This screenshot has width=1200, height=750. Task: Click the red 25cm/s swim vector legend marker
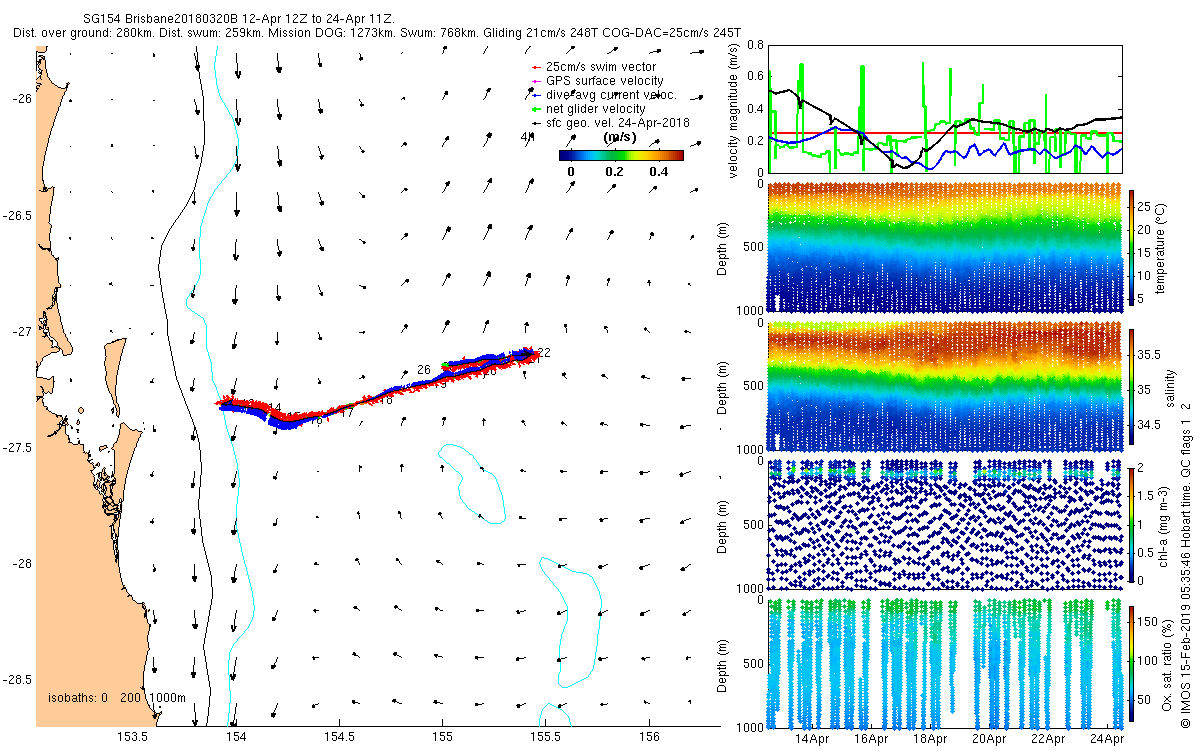click(x=535, y=67)
